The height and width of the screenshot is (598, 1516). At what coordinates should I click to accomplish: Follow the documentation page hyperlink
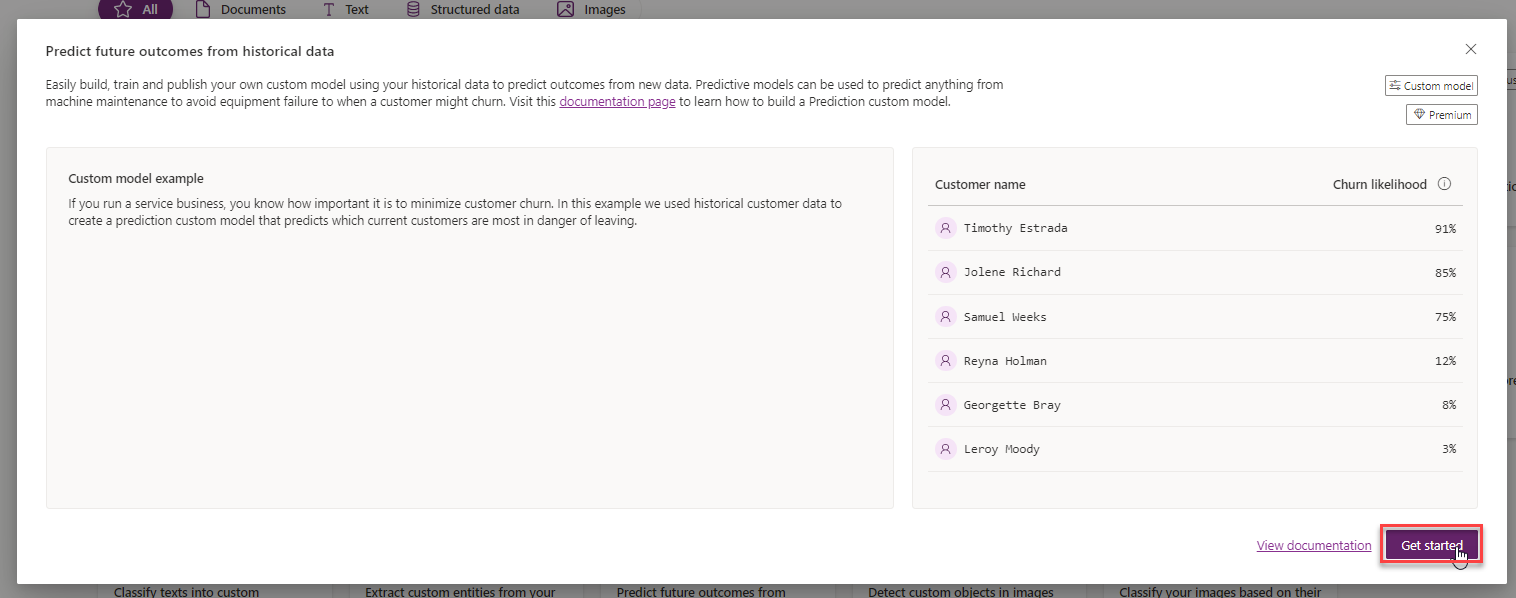click(x=617, y=101)
